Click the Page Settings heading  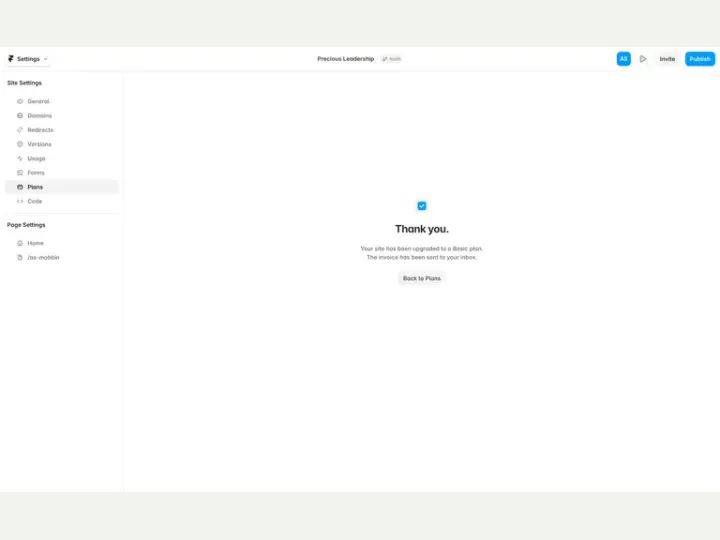(26, 225)
